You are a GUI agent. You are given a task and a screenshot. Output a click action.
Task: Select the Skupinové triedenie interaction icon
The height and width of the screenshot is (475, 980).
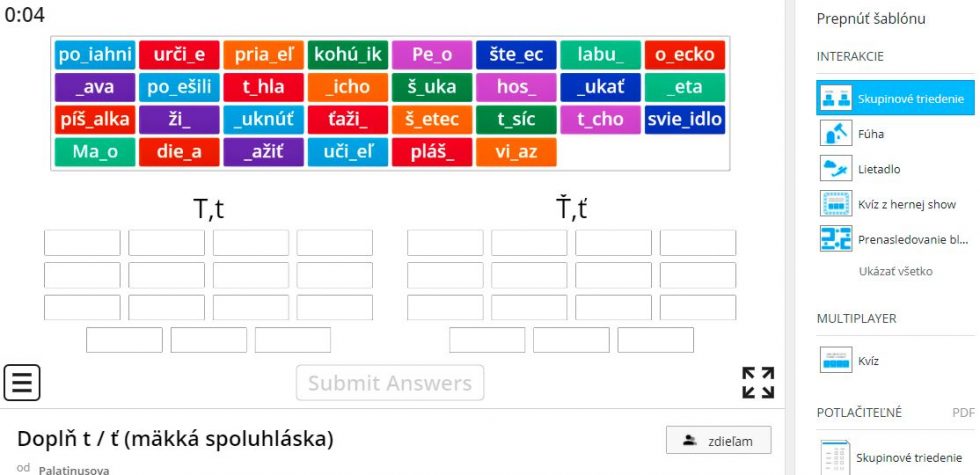(836, 99)
